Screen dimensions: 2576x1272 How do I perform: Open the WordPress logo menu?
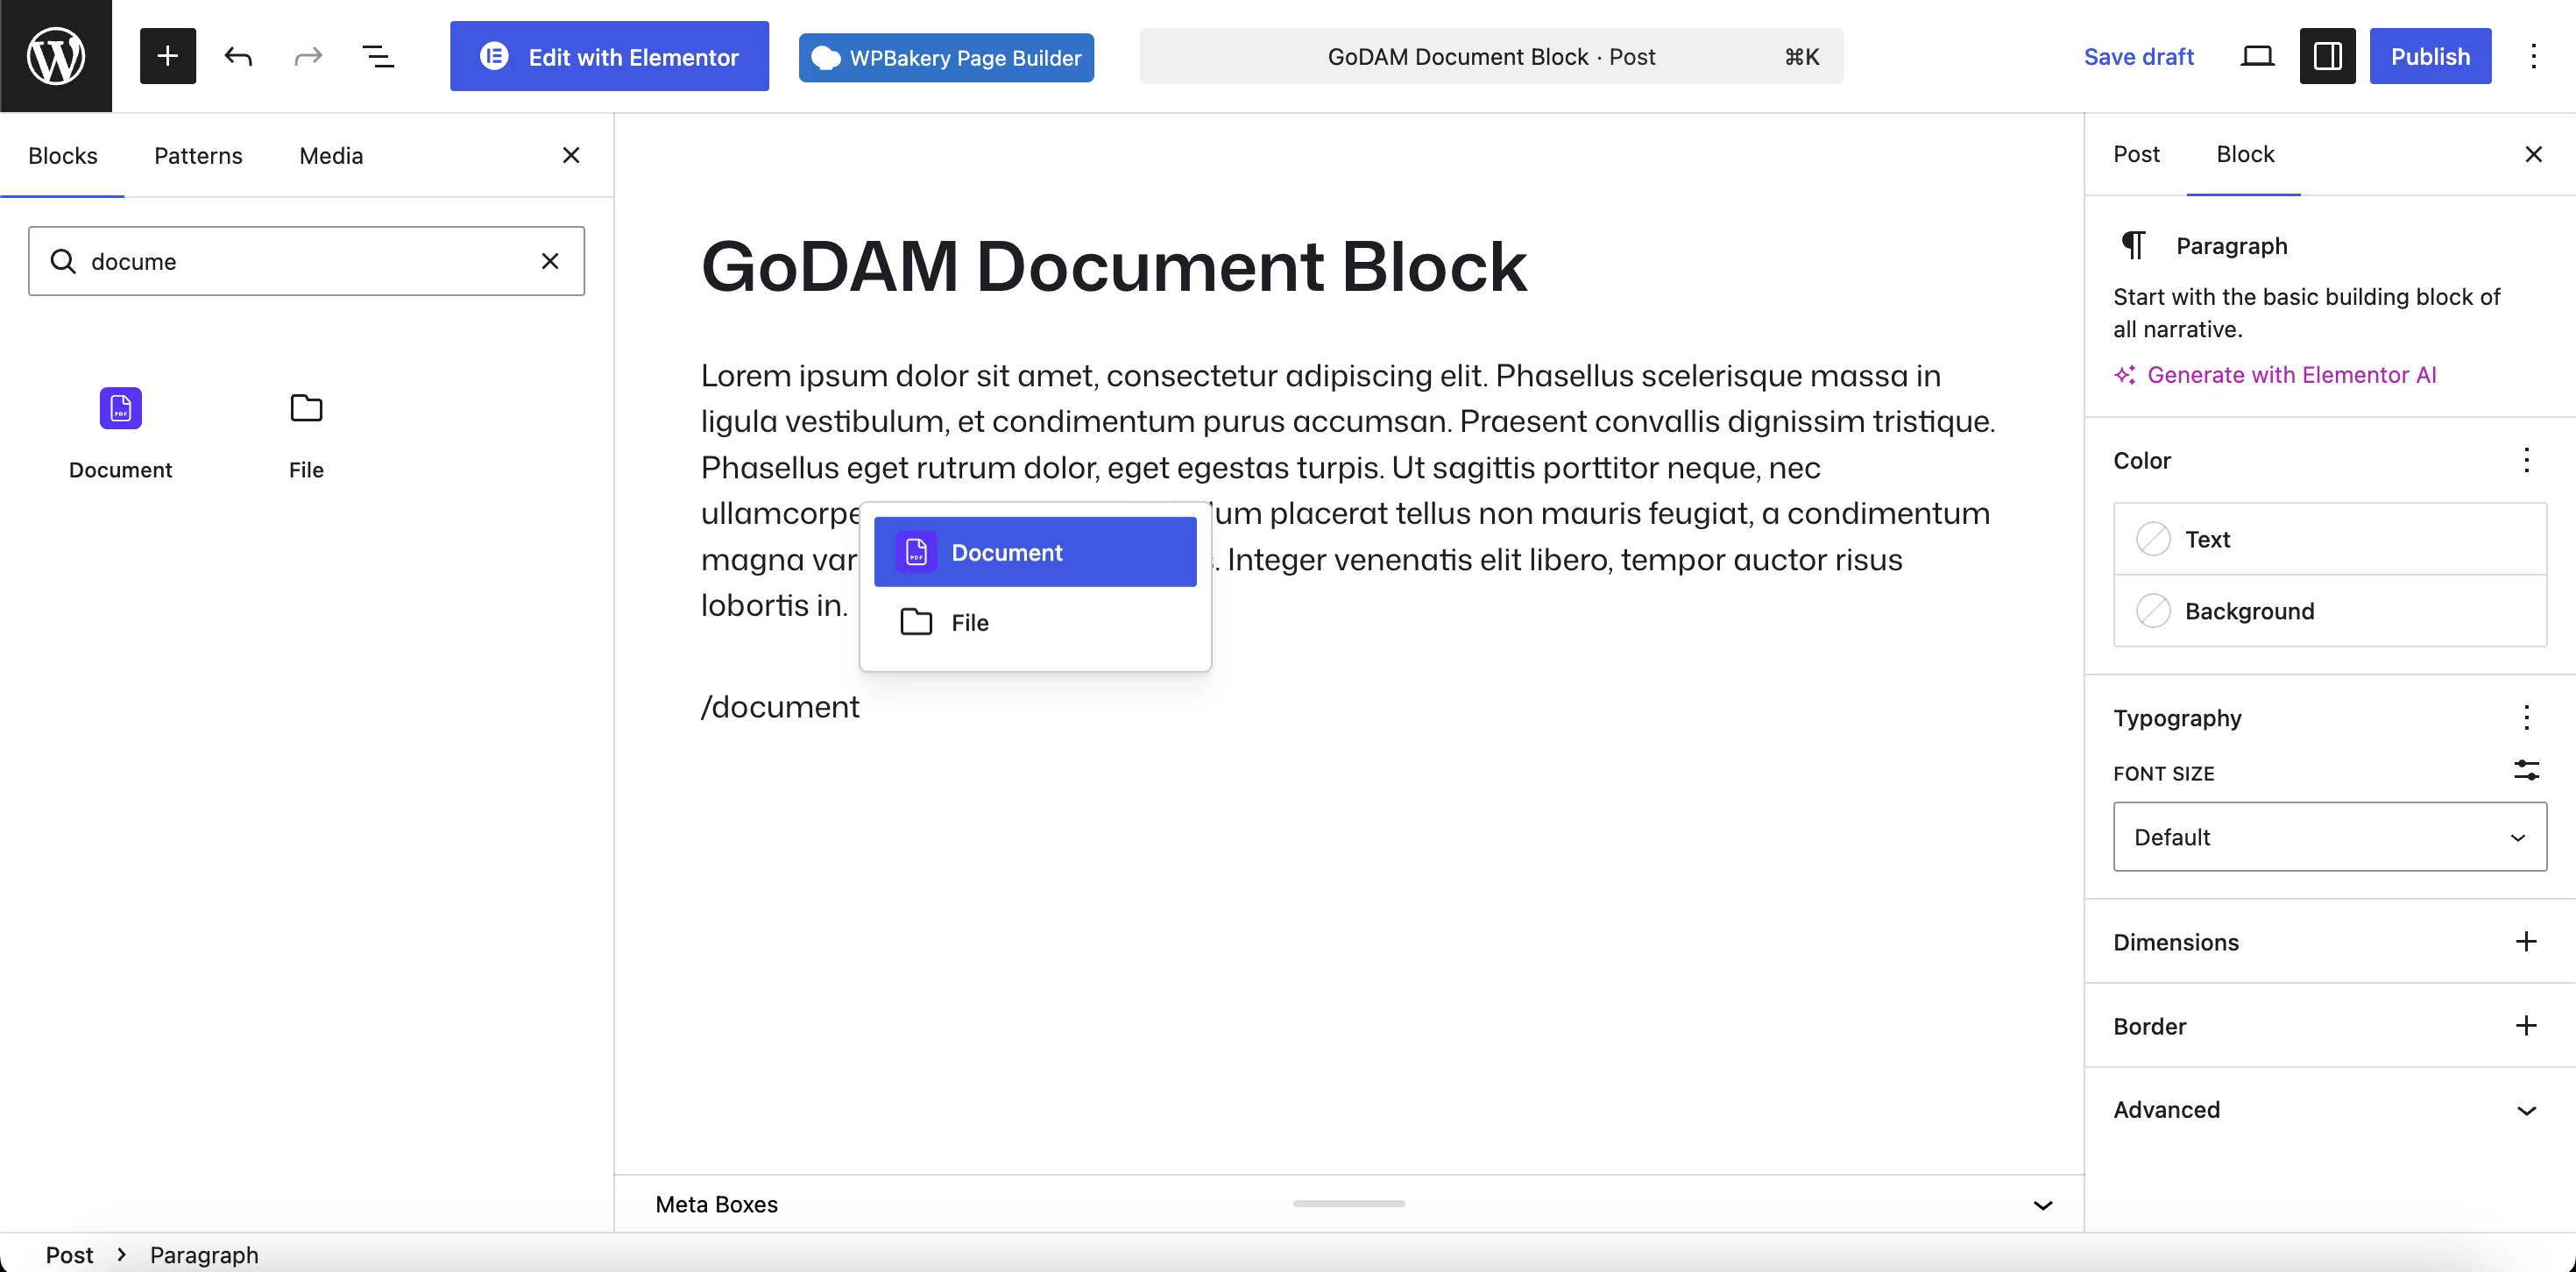[56, 56]
